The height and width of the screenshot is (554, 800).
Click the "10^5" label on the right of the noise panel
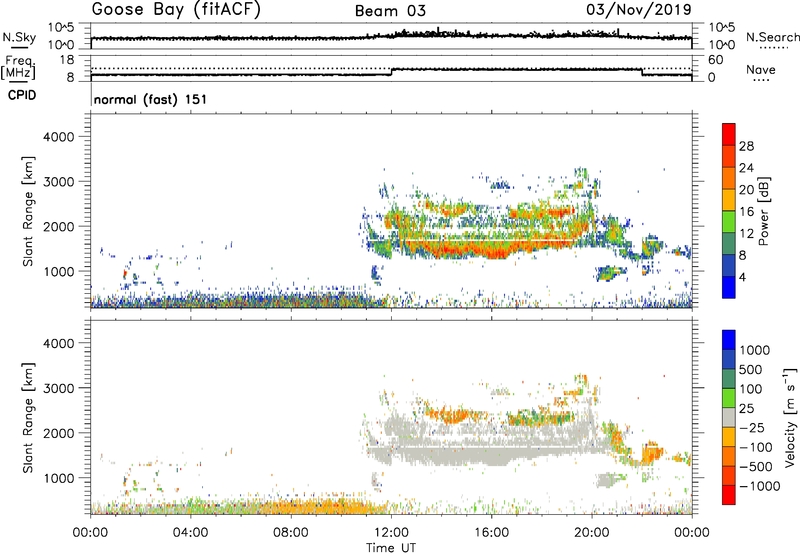point(722,28)
